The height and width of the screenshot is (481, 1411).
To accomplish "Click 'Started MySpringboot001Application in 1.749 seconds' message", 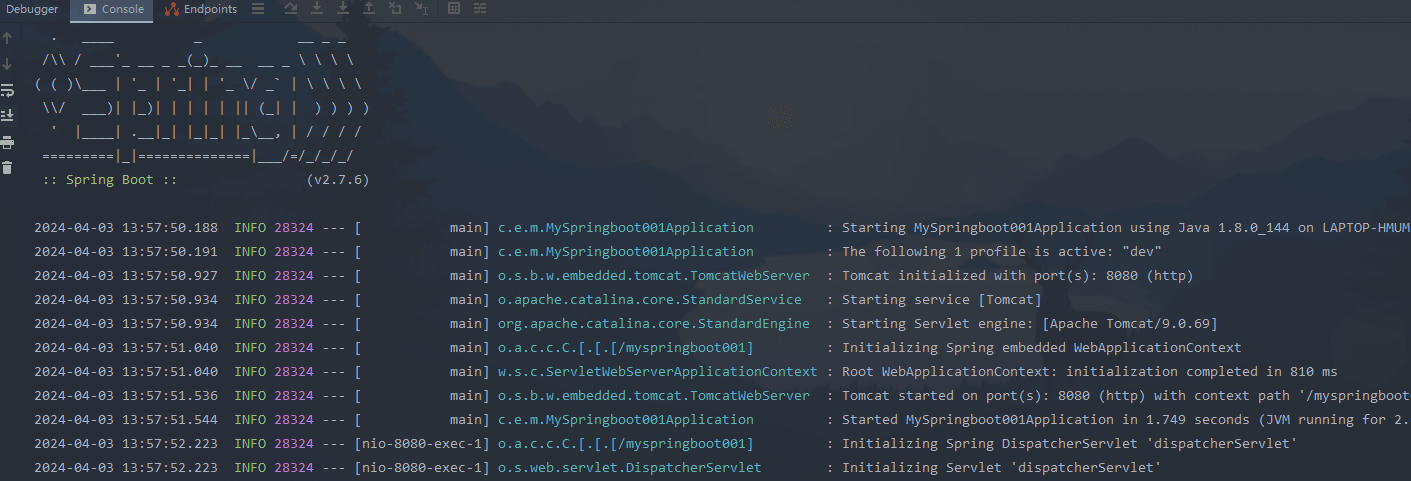I will point(1126,420).
